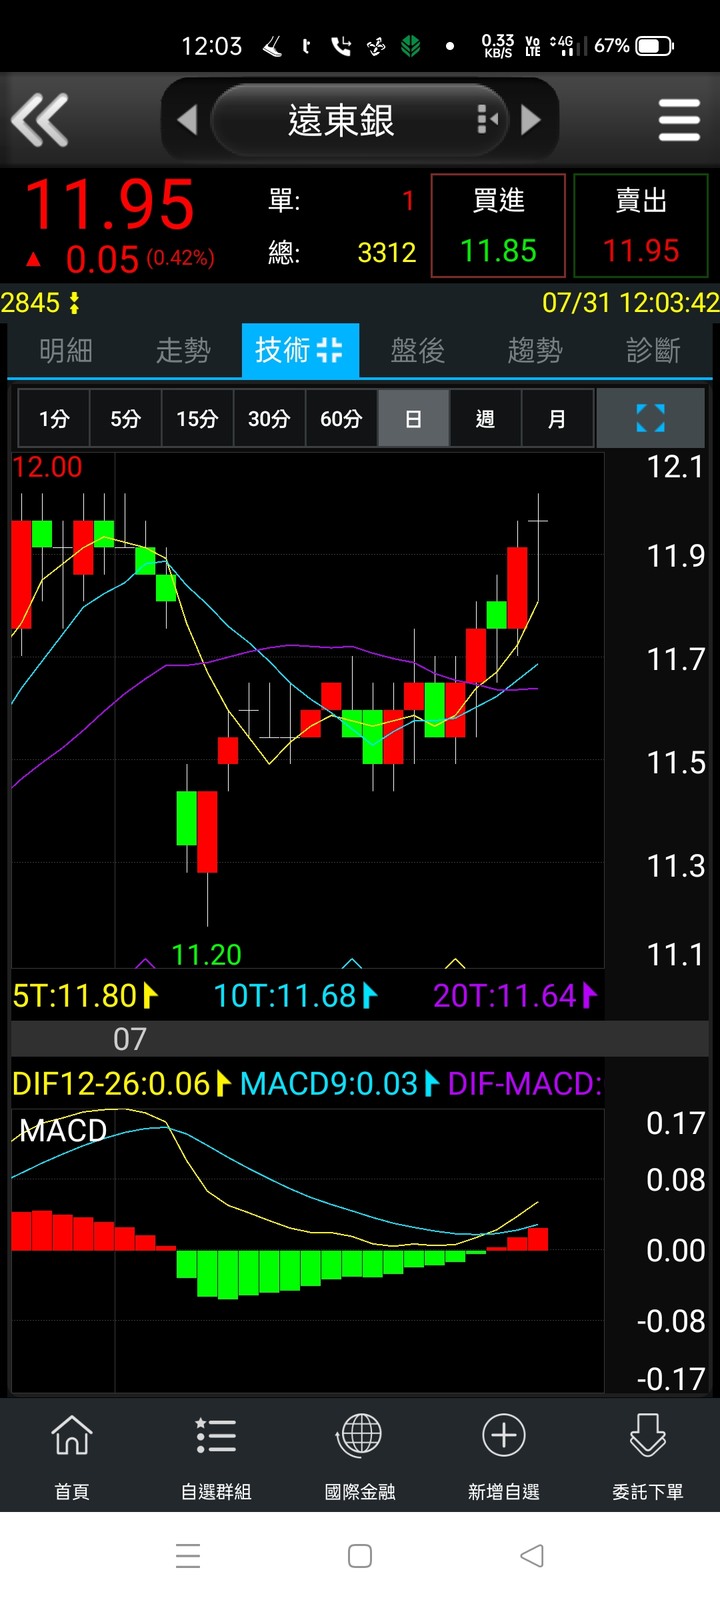The height and width of the screenshot is (1600, 720).
Task: Tap the MACD indicator title
Action: coord(63,1130)
